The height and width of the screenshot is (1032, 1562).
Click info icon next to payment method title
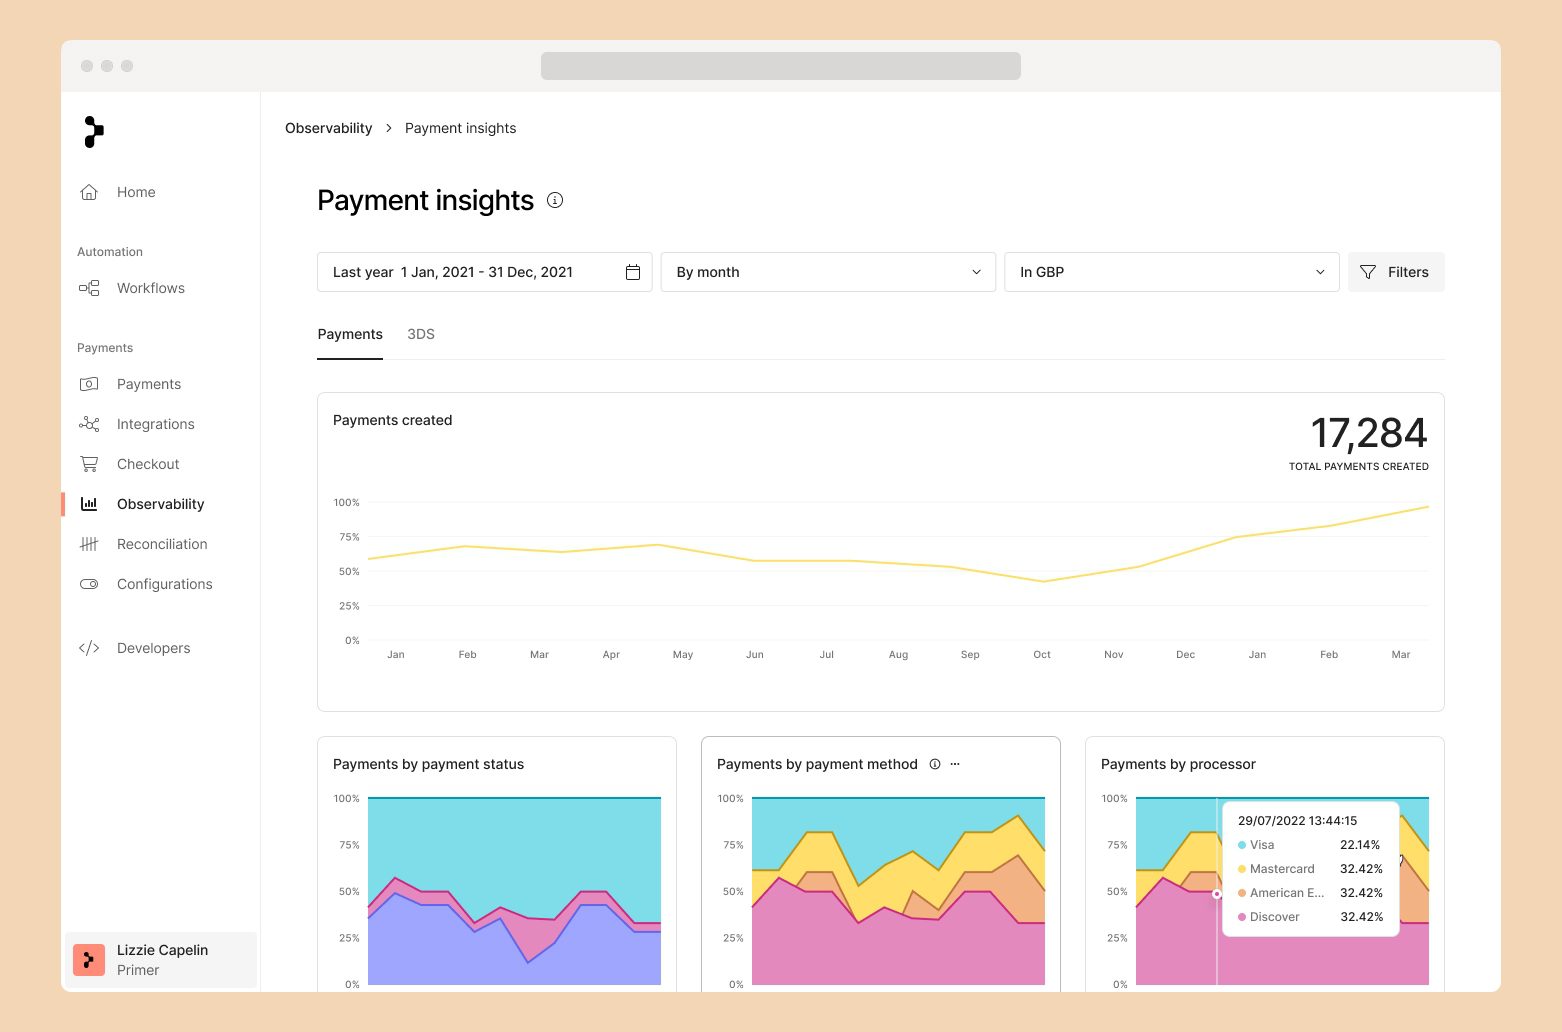[935, 764]
